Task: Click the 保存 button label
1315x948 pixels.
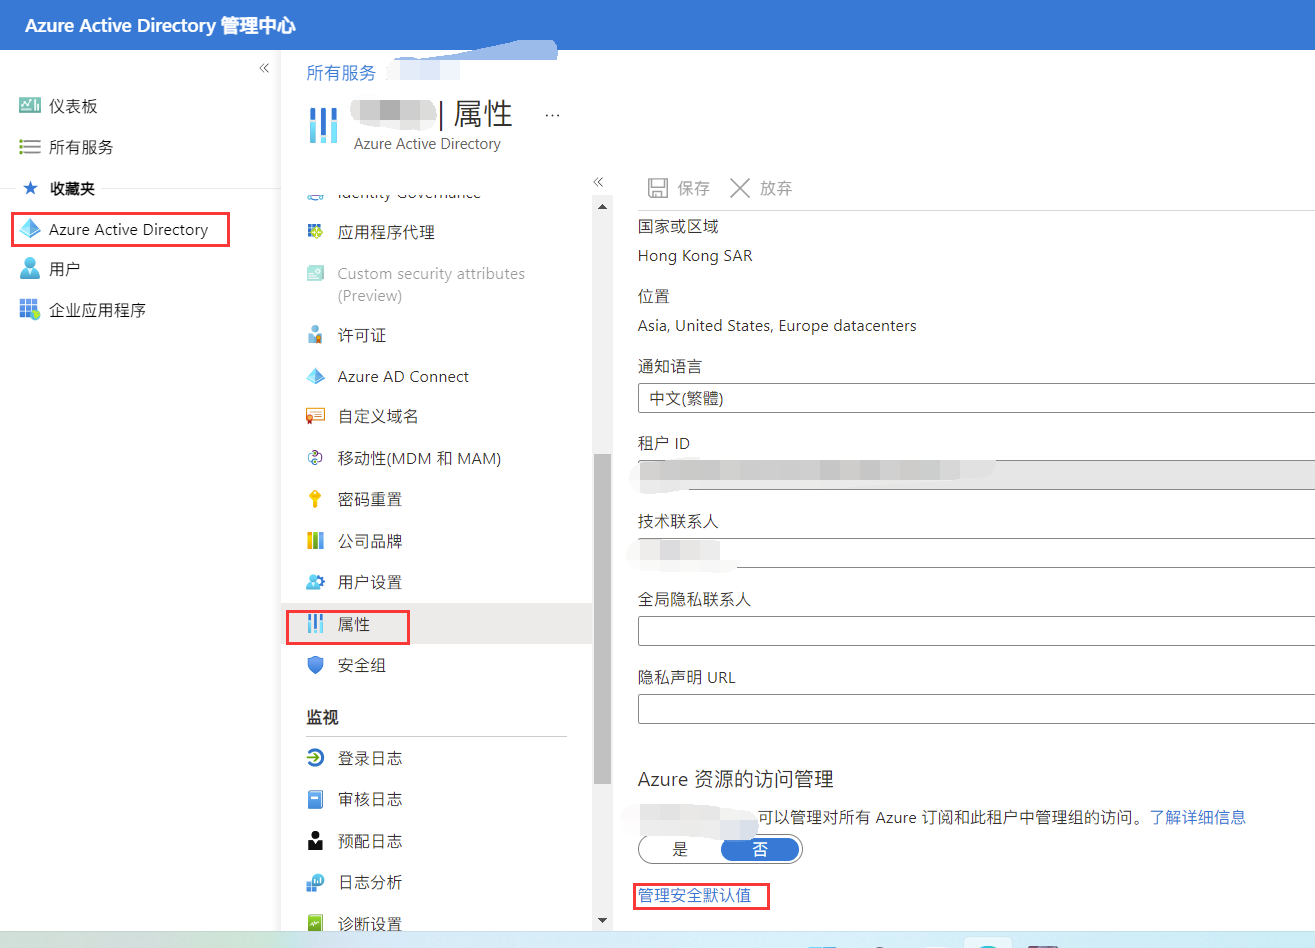Action: 693,188
